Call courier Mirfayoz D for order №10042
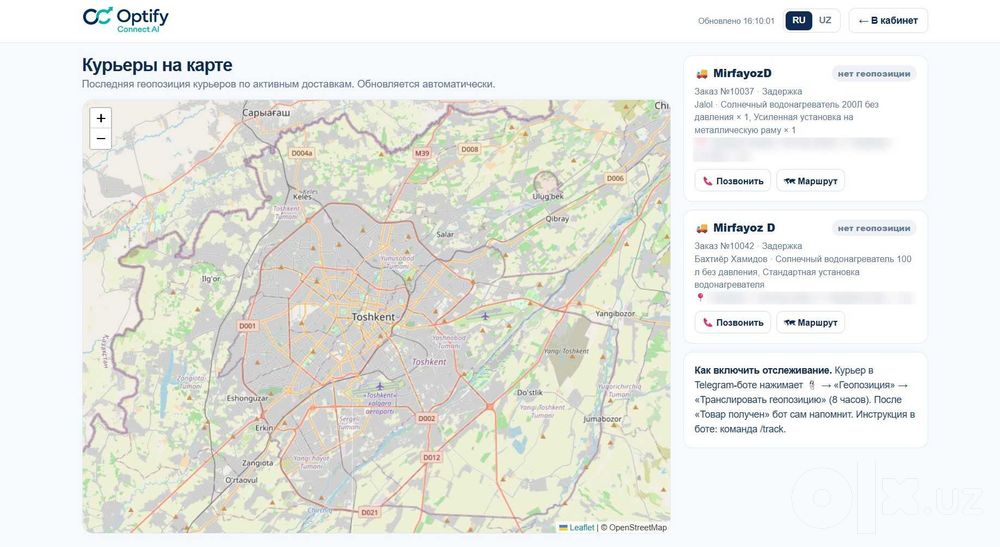Viewport: 1000px width, 547px height. click(x=732, y=323)
